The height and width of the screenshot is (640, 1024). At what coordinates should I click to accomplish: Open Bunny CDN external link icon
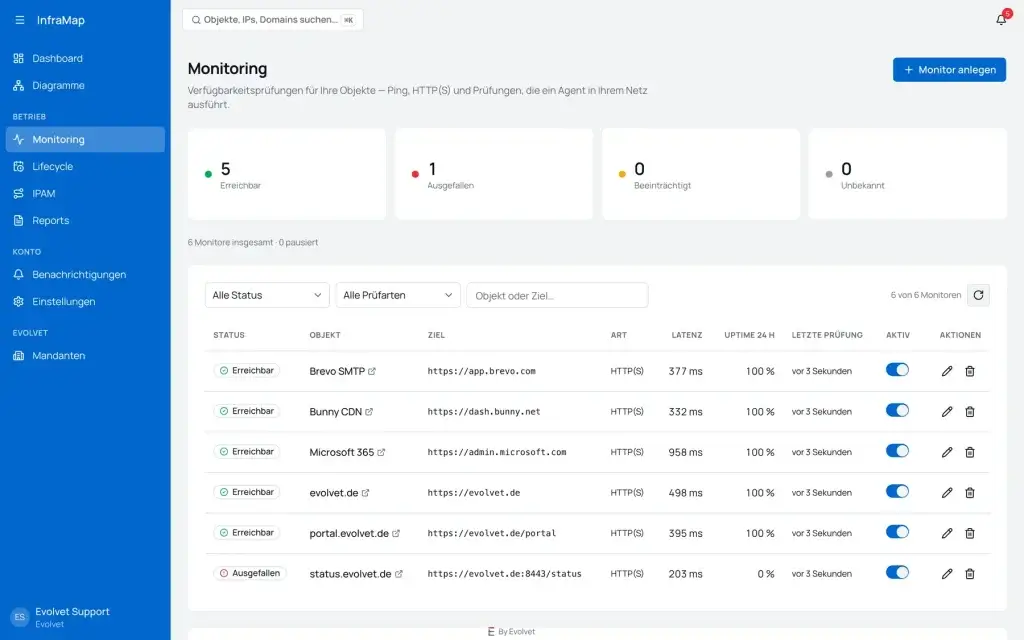369,411
